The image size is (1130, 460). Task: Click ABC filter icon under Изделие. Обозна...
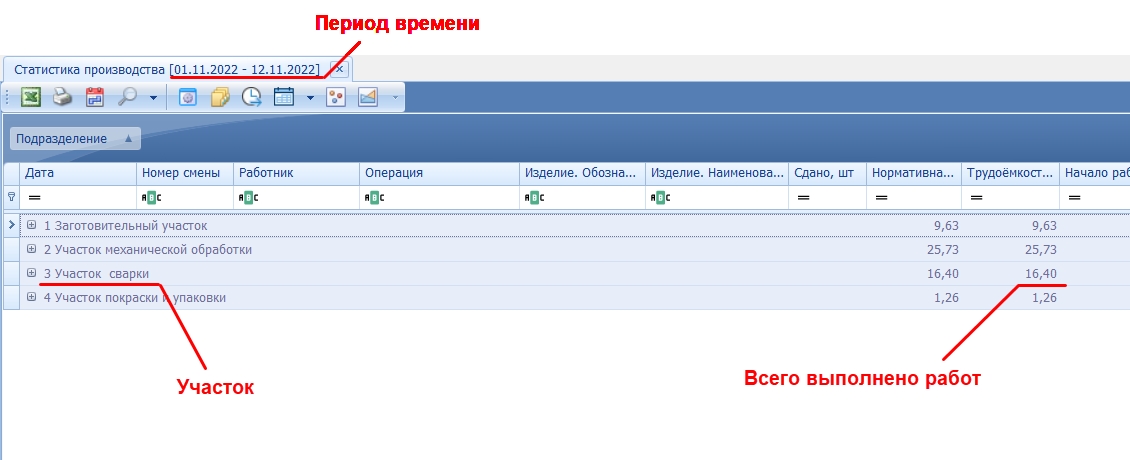[x=533, y=197]
